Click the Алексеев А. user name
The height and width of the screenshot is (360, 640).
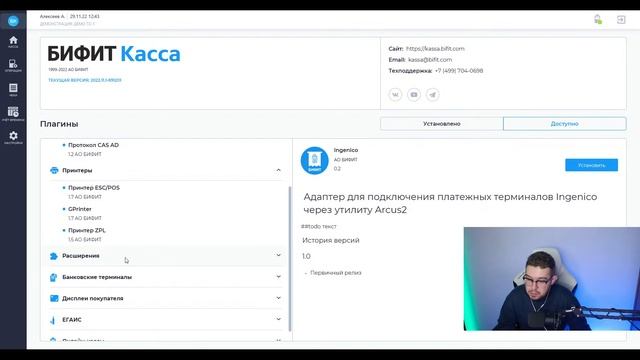pyautogui.click(x=52, y=16)
